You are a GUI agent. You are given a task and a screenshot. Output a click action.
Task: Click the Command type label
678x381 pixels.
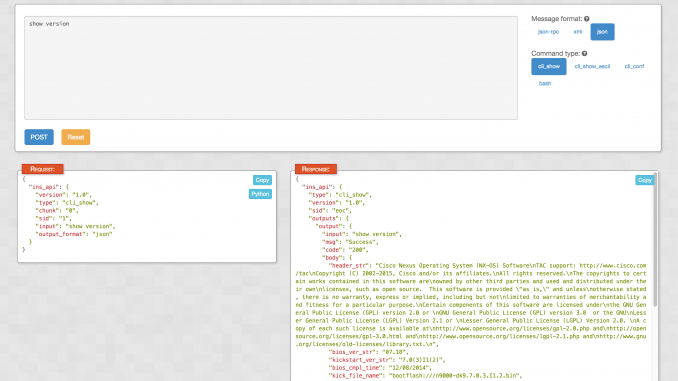click(x=556, y=53)
